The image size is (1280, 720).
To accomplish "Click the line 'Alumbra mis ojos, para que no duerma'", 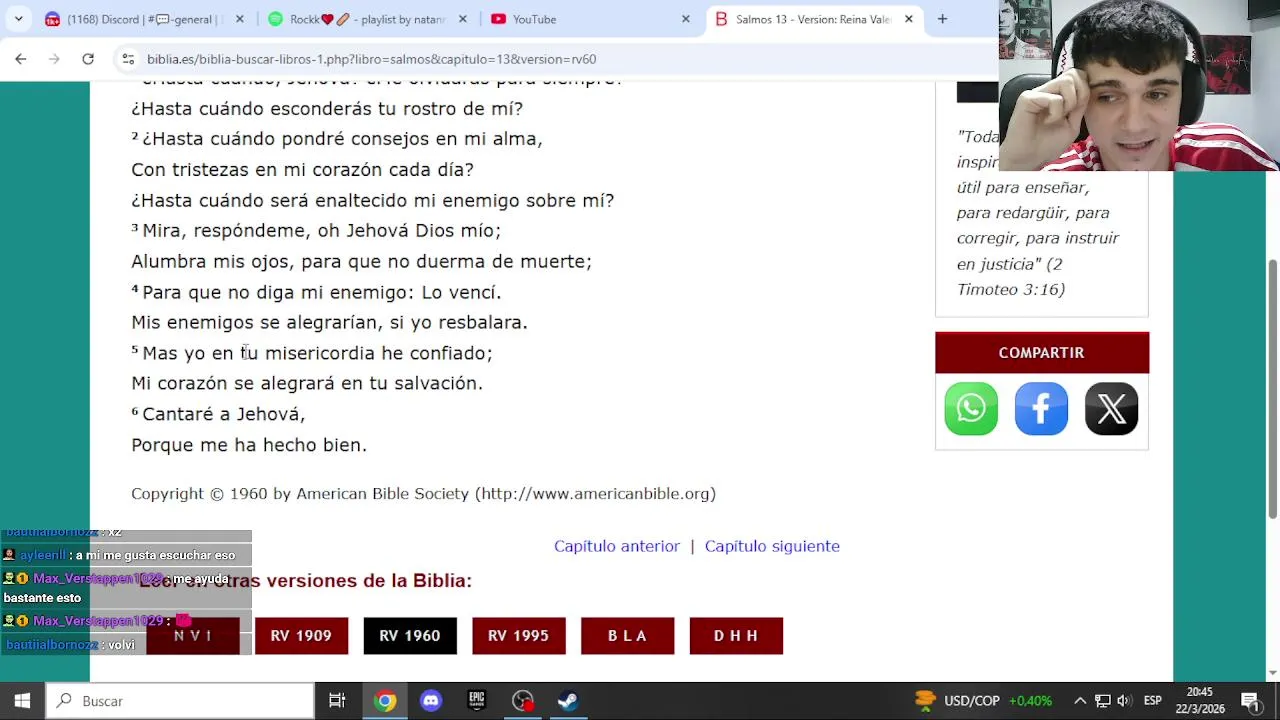I will coord(361,262).
